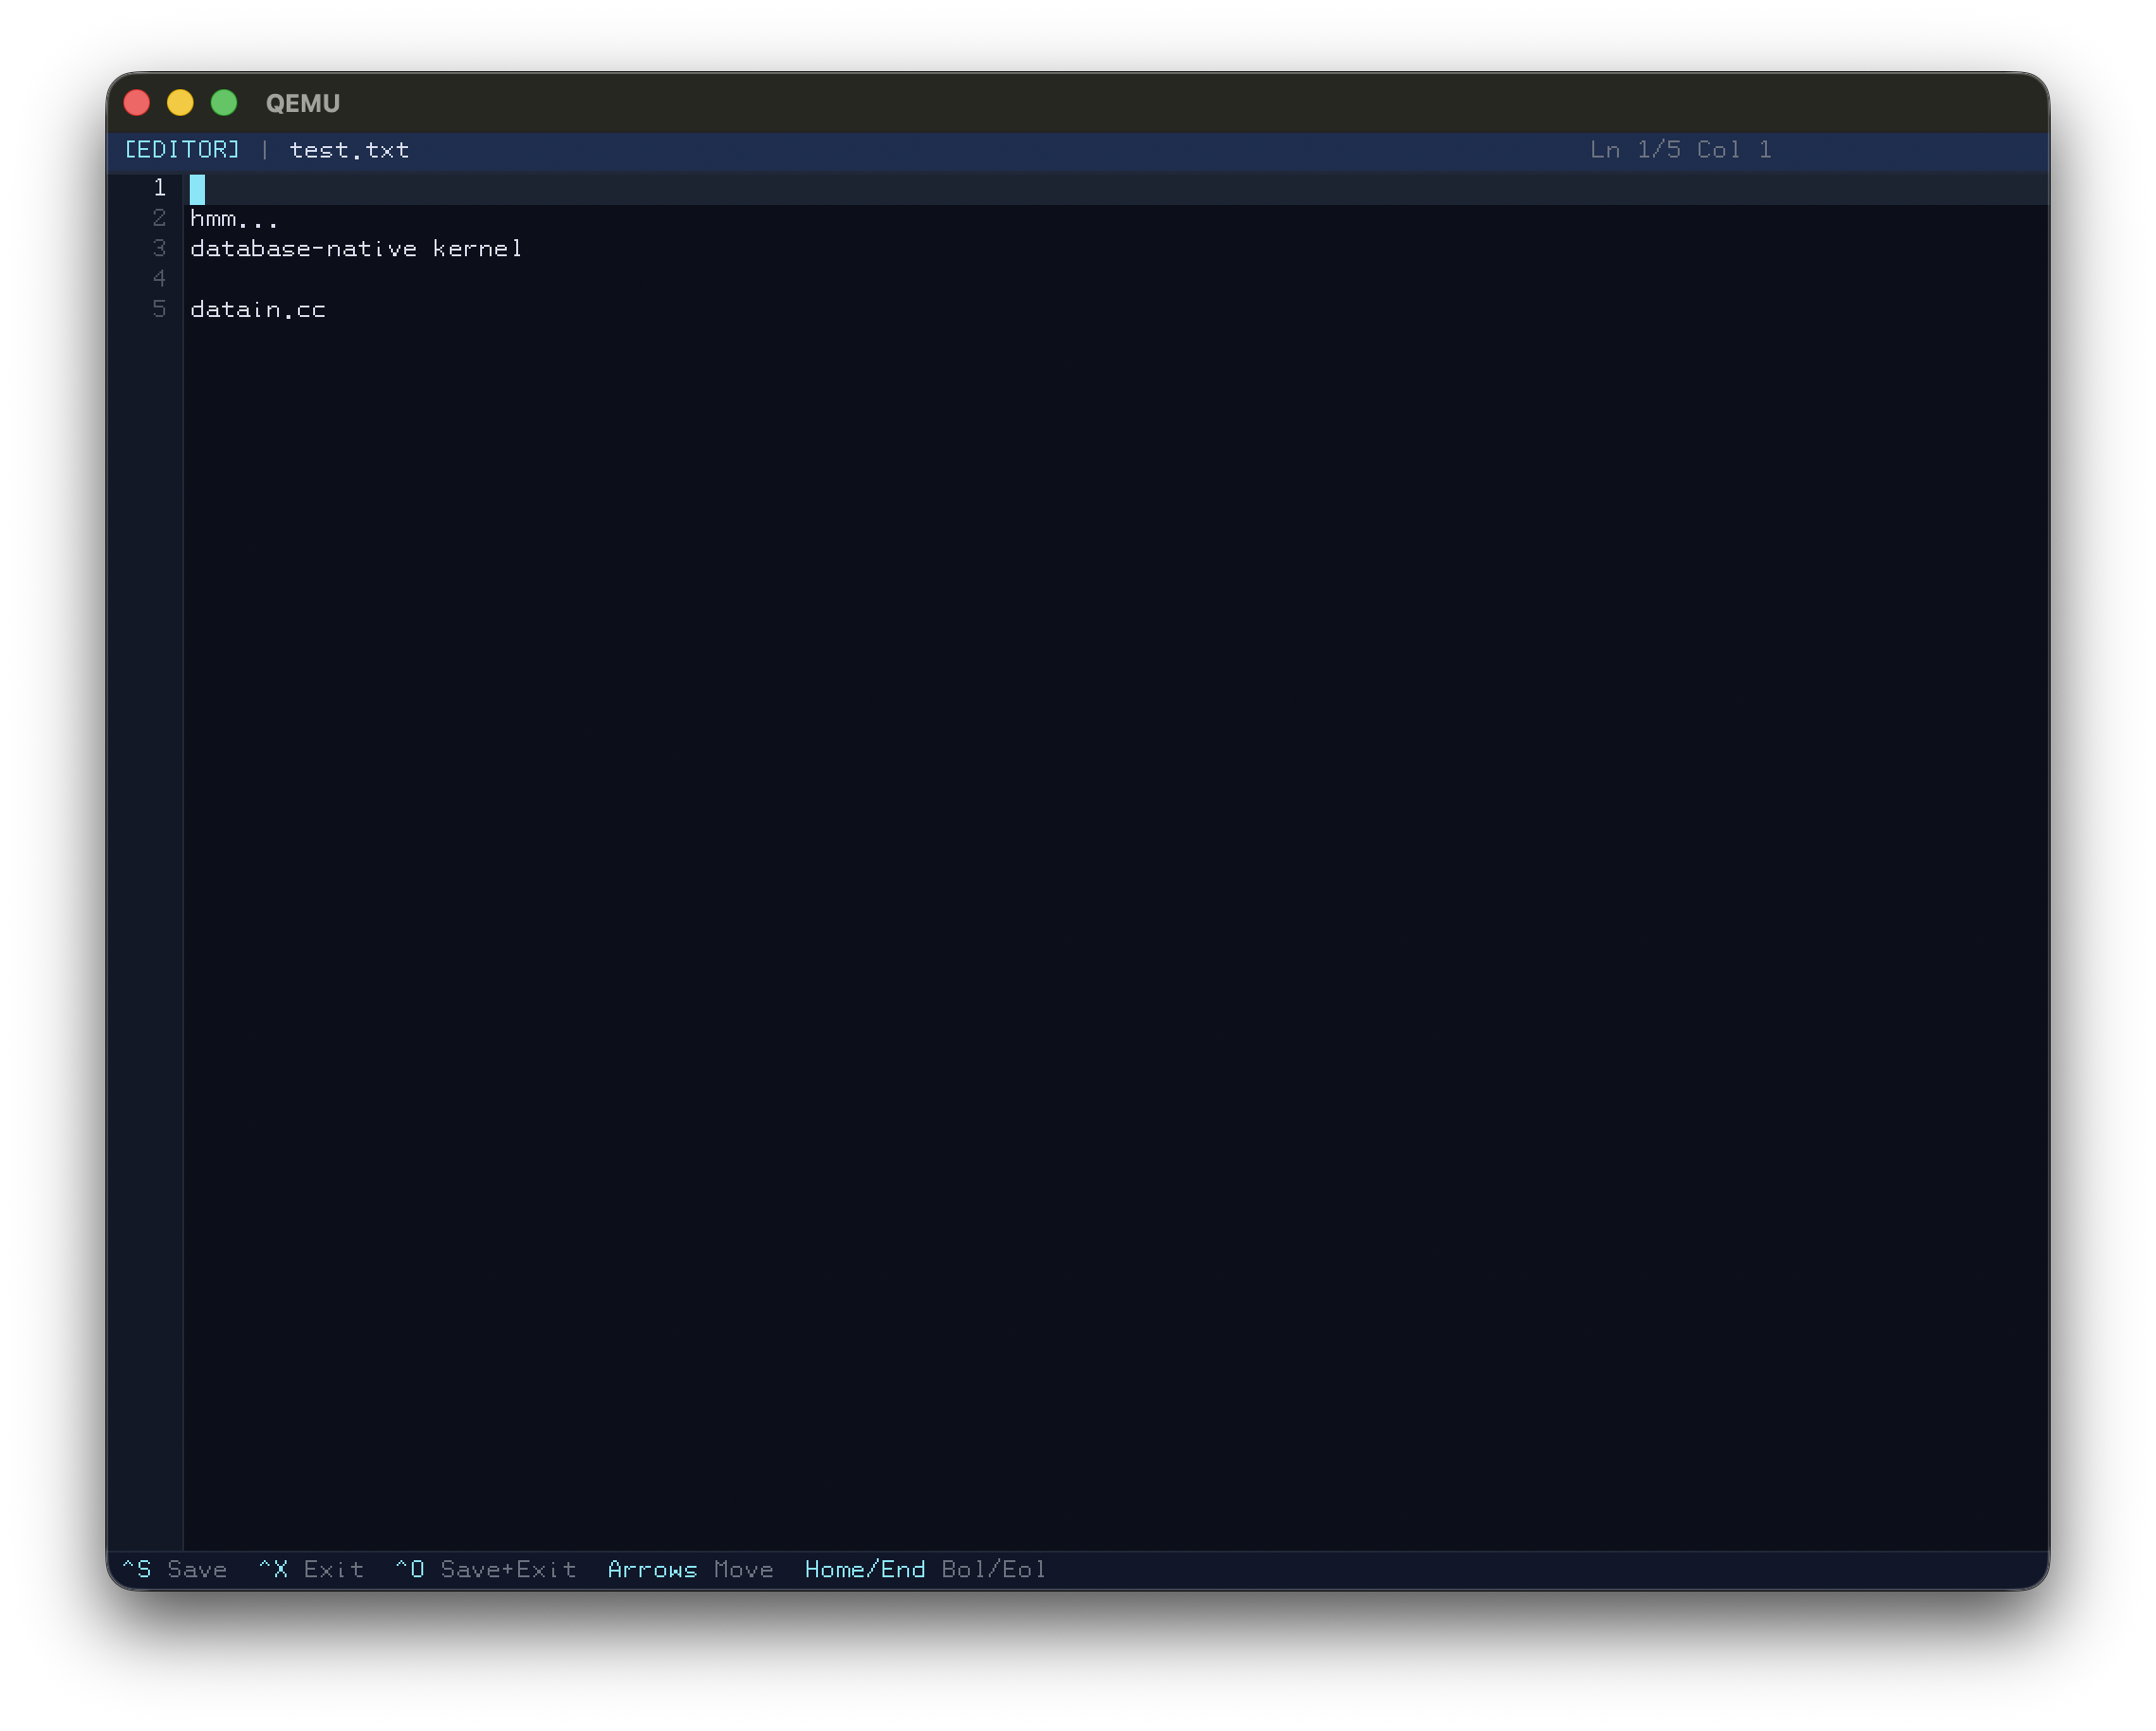Screen dimensions: 2156x1731
Task: Select the test.txt filename in title bar
Action: point(348,150)
